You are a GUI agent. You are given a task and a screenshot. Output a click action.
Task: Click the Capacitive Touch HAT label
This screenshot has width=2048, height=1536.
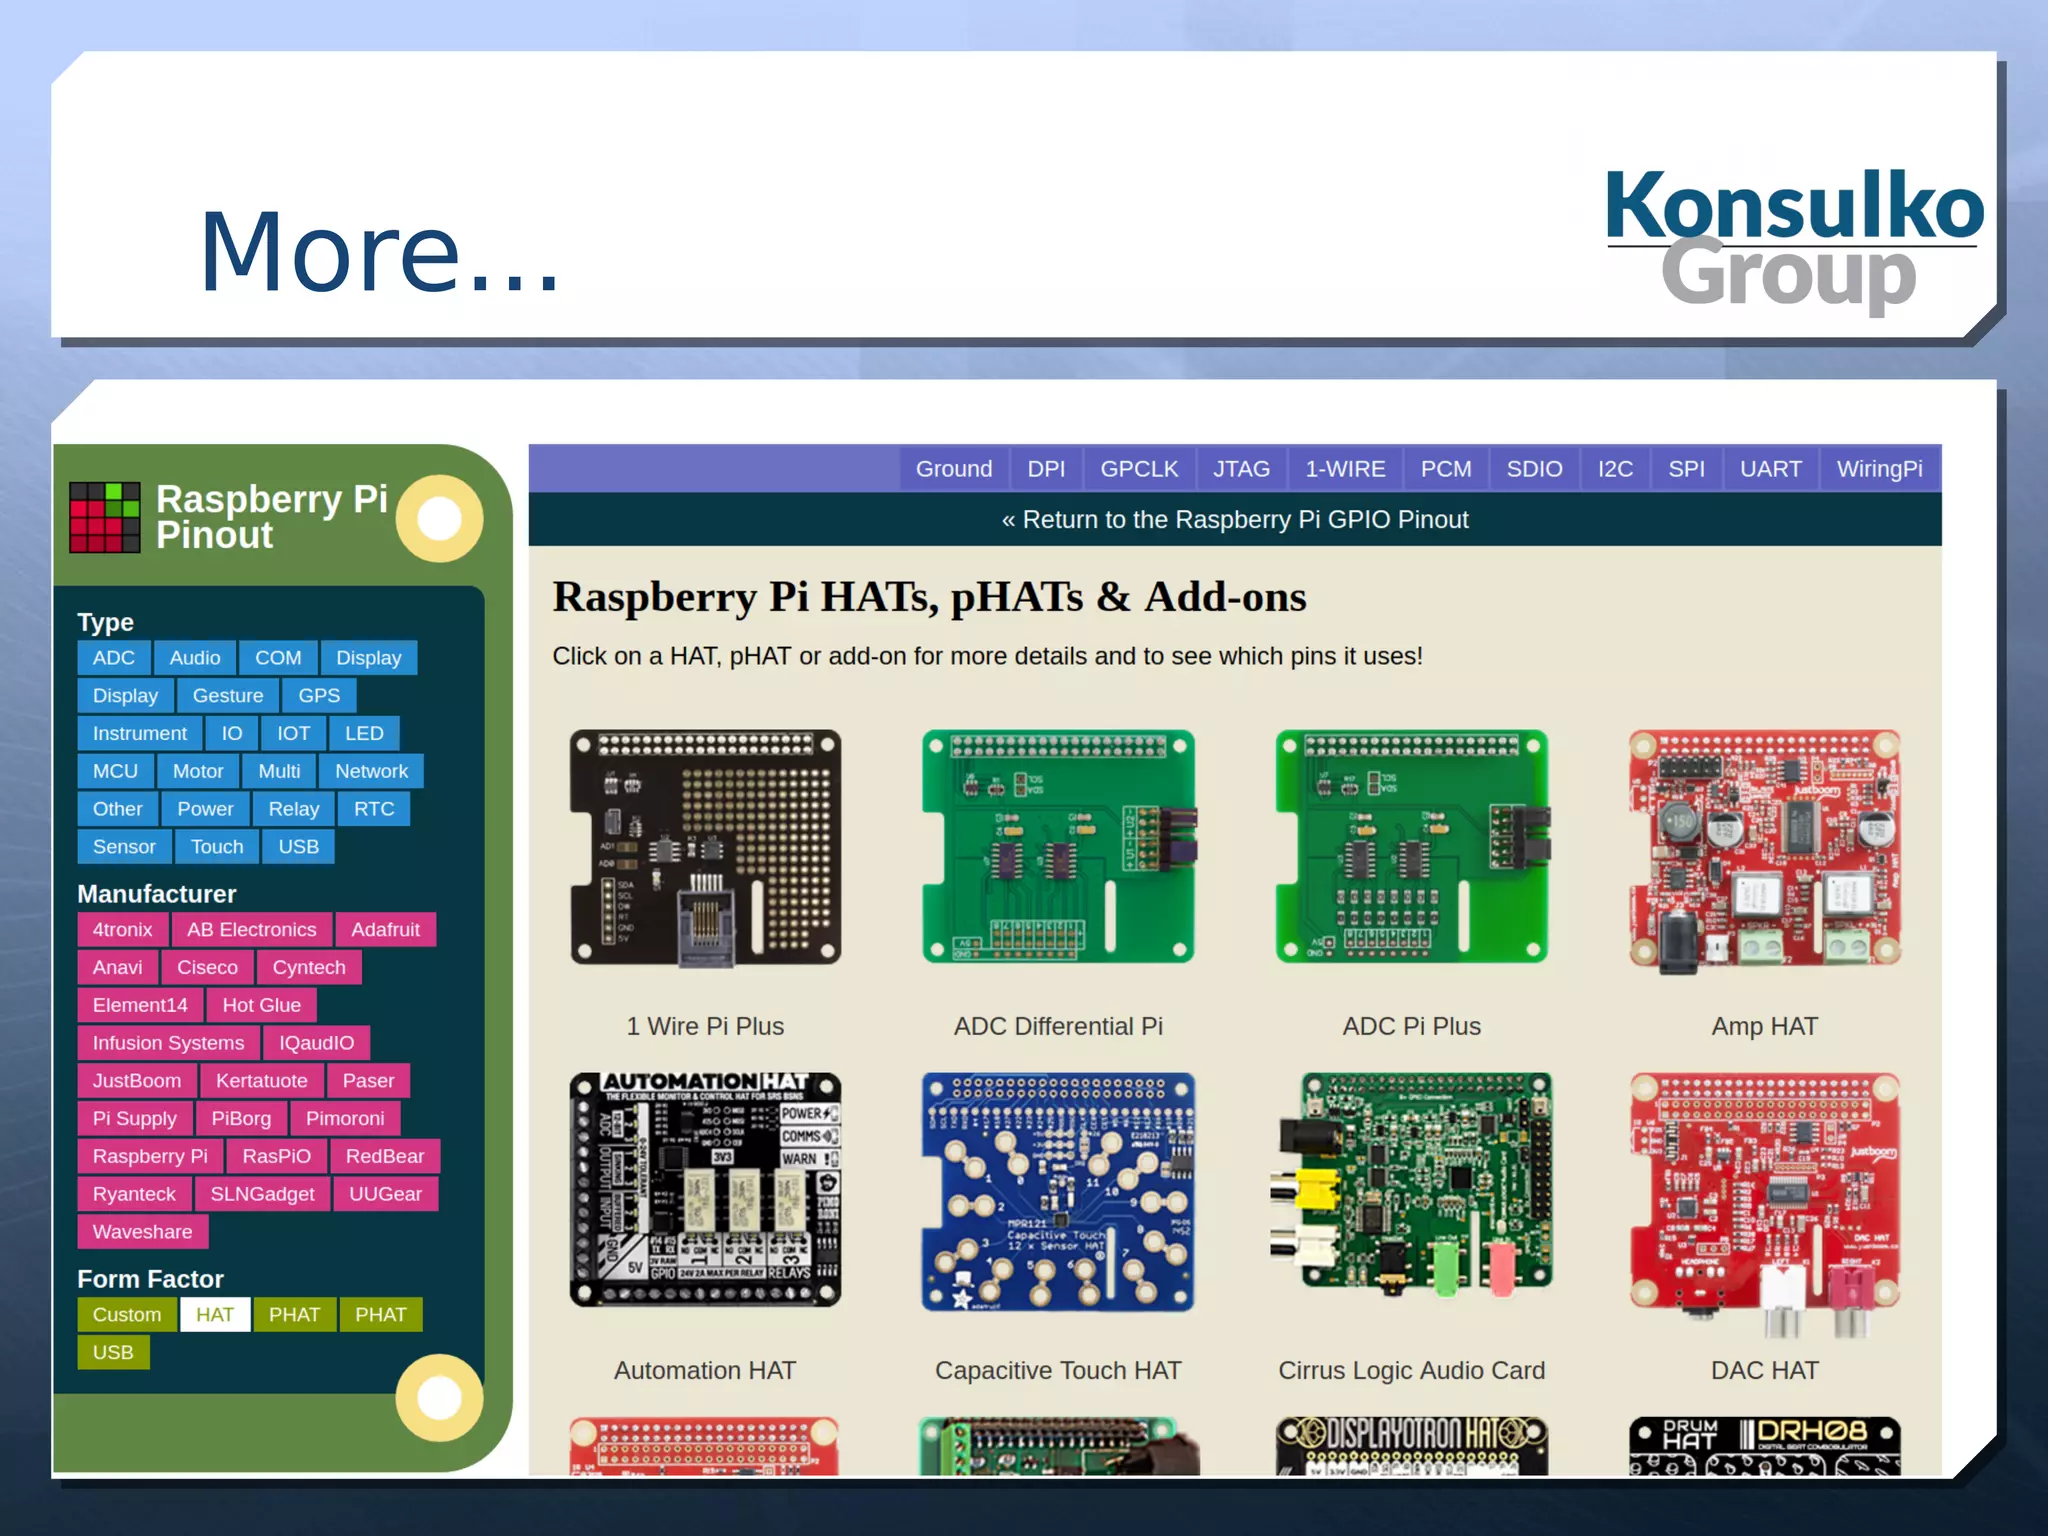(x=1058, y=1371)
